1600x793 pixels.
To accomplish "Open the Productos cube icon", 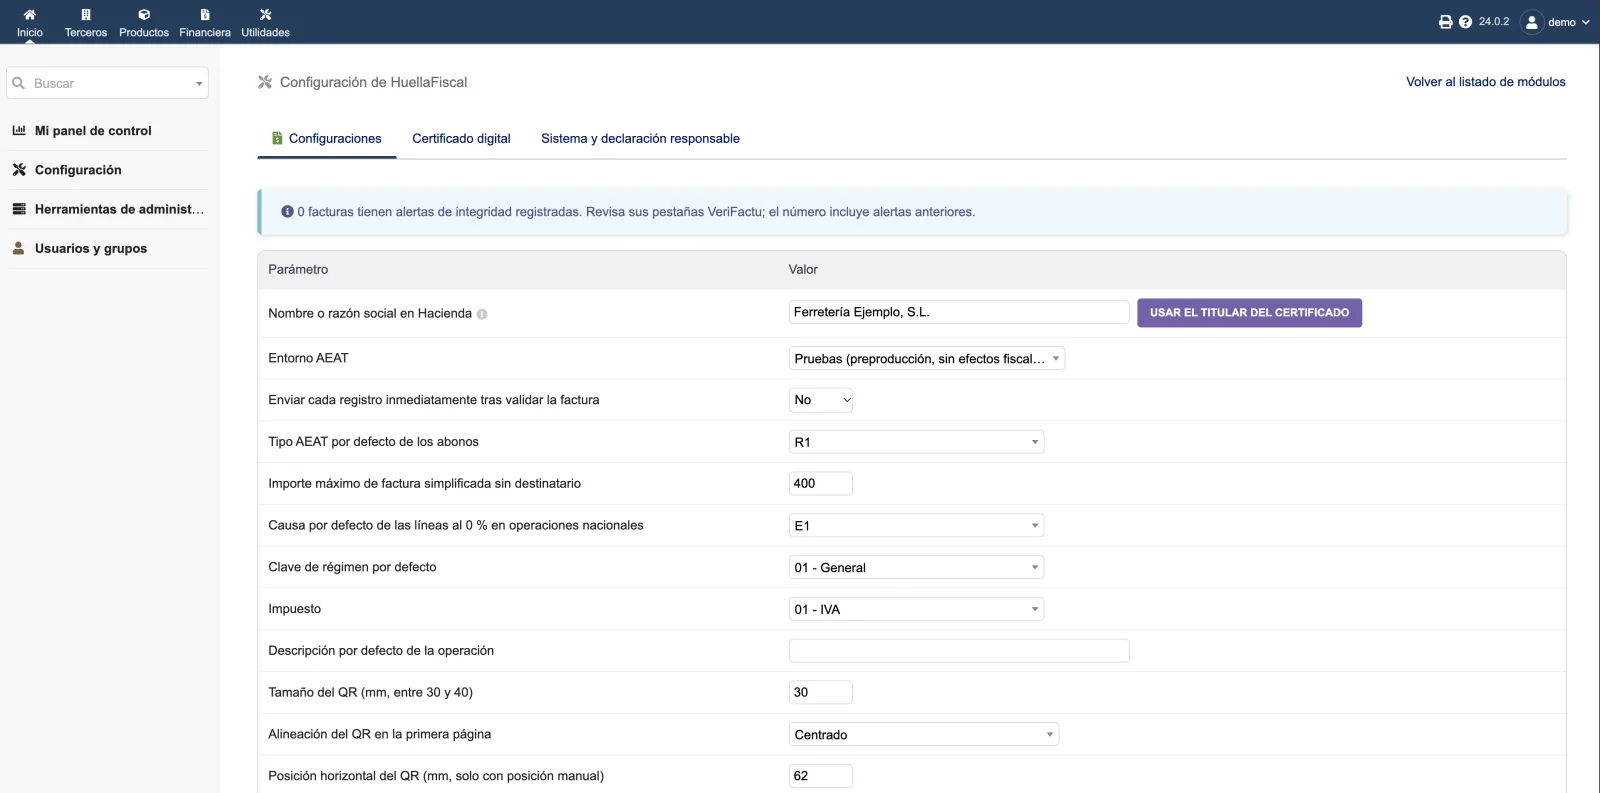I will [x=144, y=15].
